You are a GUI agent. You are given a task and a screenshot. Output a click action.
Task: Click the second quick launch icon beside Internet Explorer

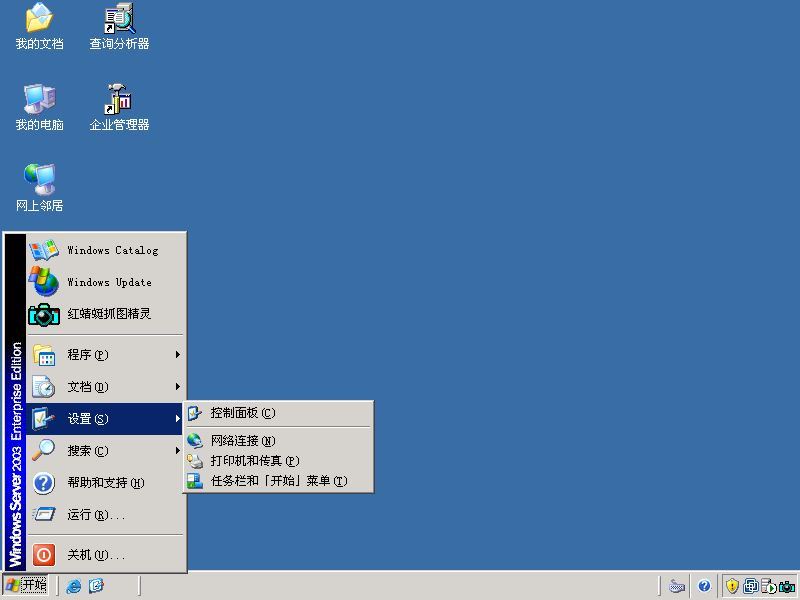[96, 585]
